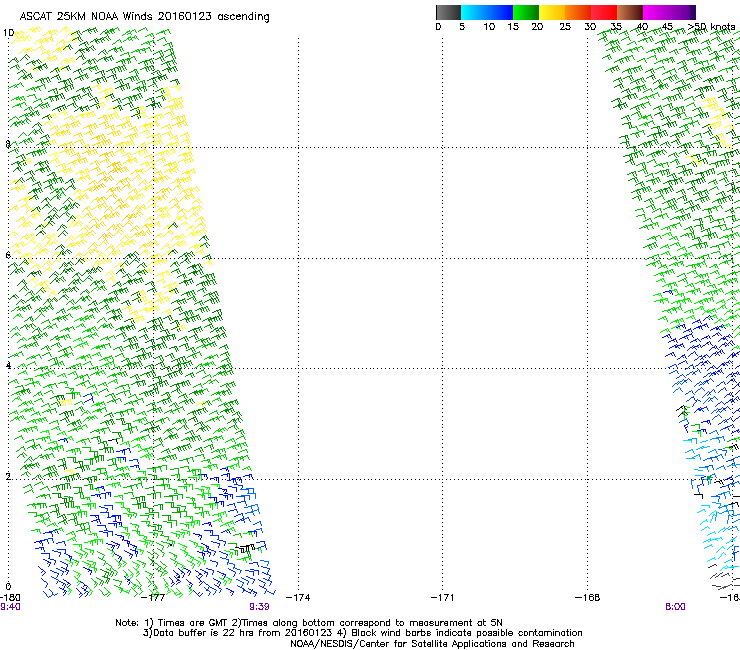Click the longitude label '-171'
Viewport: 740px width, 650px height.
pos(443,598)
